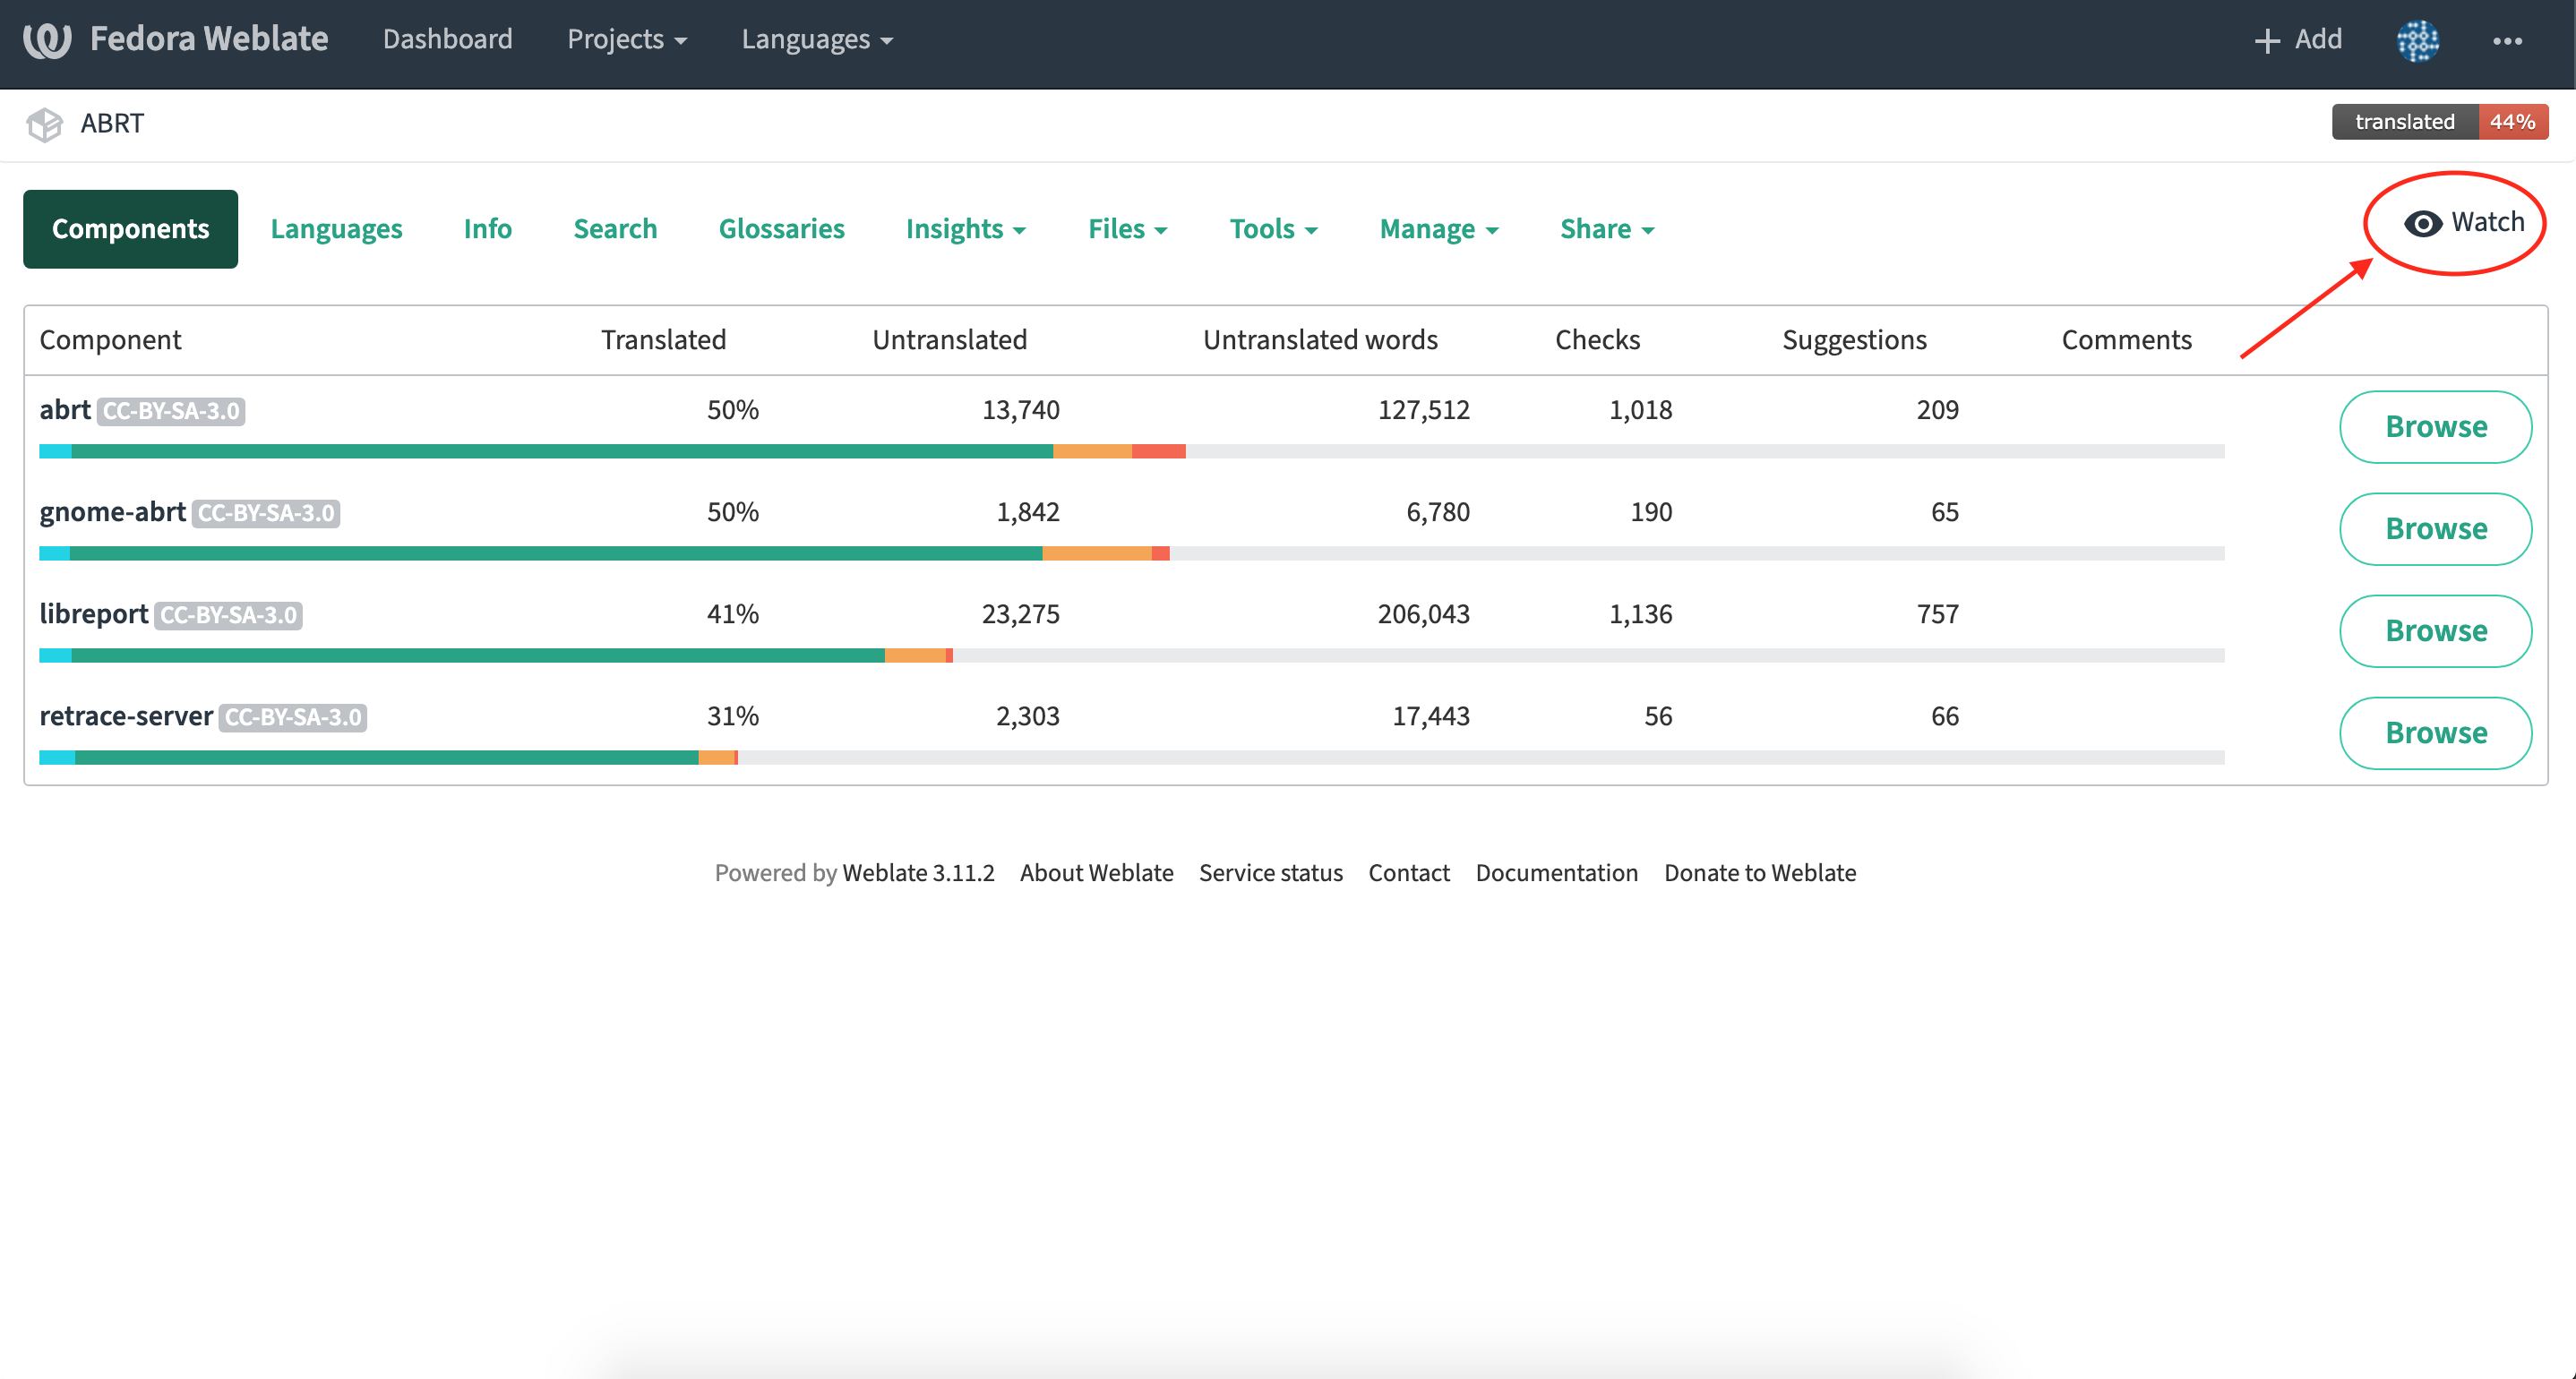Open the Documentation footer link

[1556, 873]
